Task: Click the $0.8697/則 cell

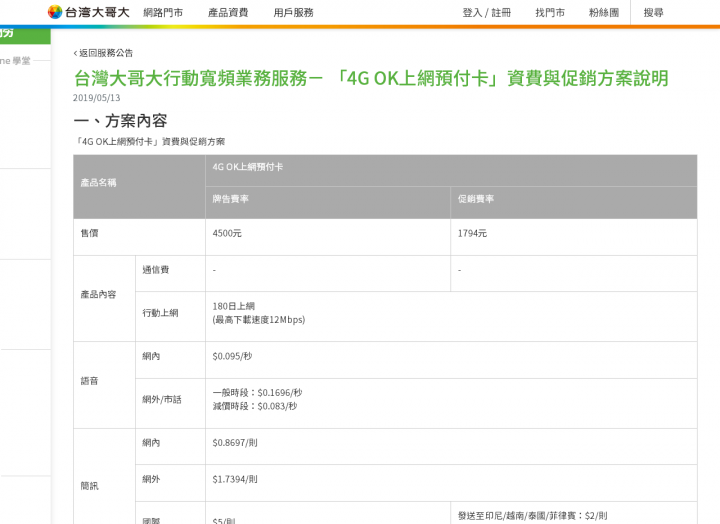Action: point(451,446)
